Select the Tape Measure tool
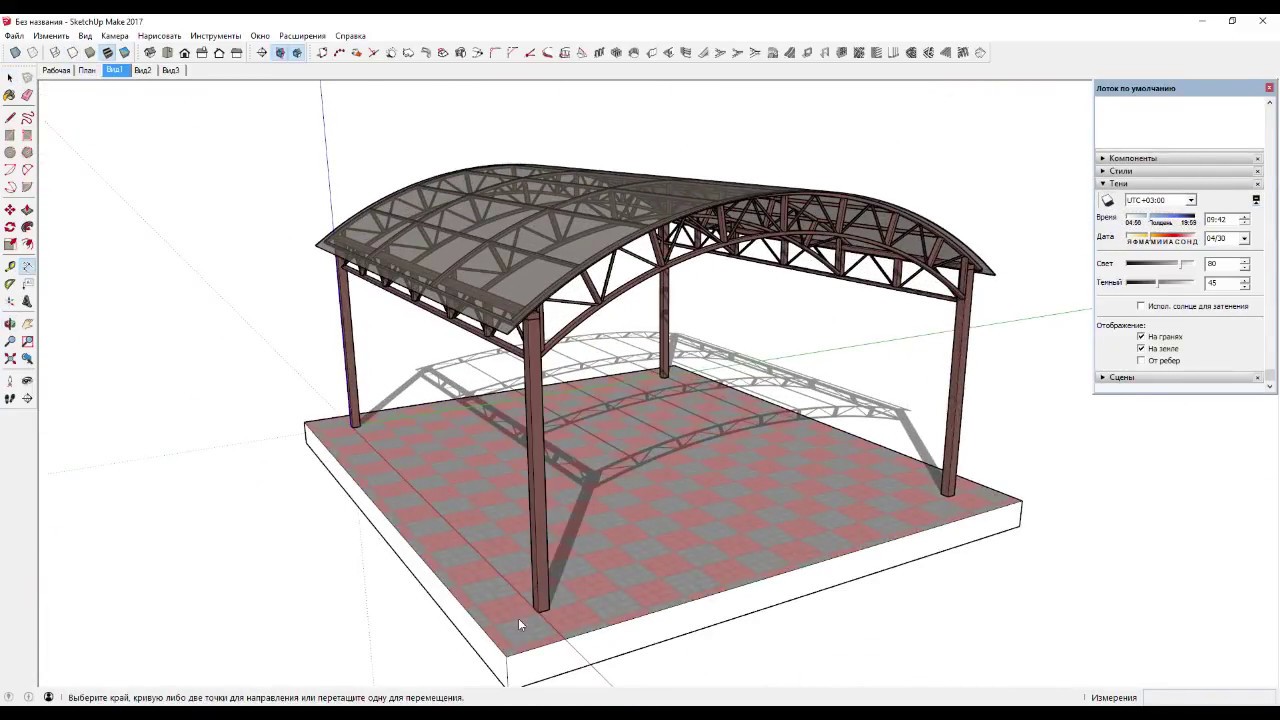Screen dimensions: 1280x720 click(10, 266)
